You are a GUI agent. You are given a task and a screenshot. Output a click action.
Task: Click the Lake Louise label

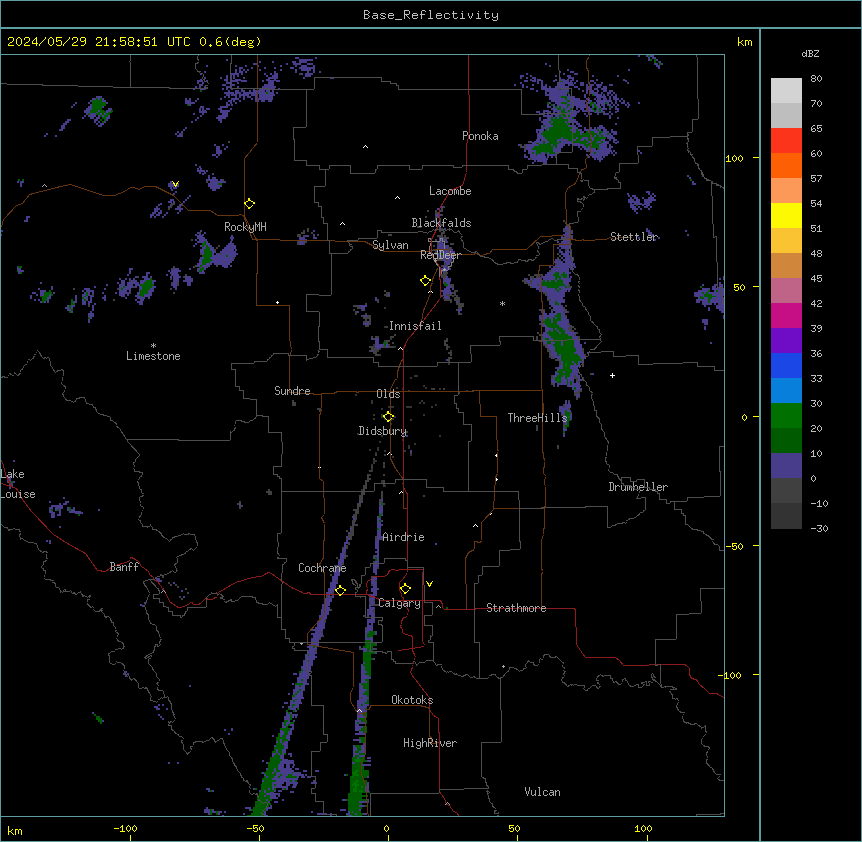point(17,484)
